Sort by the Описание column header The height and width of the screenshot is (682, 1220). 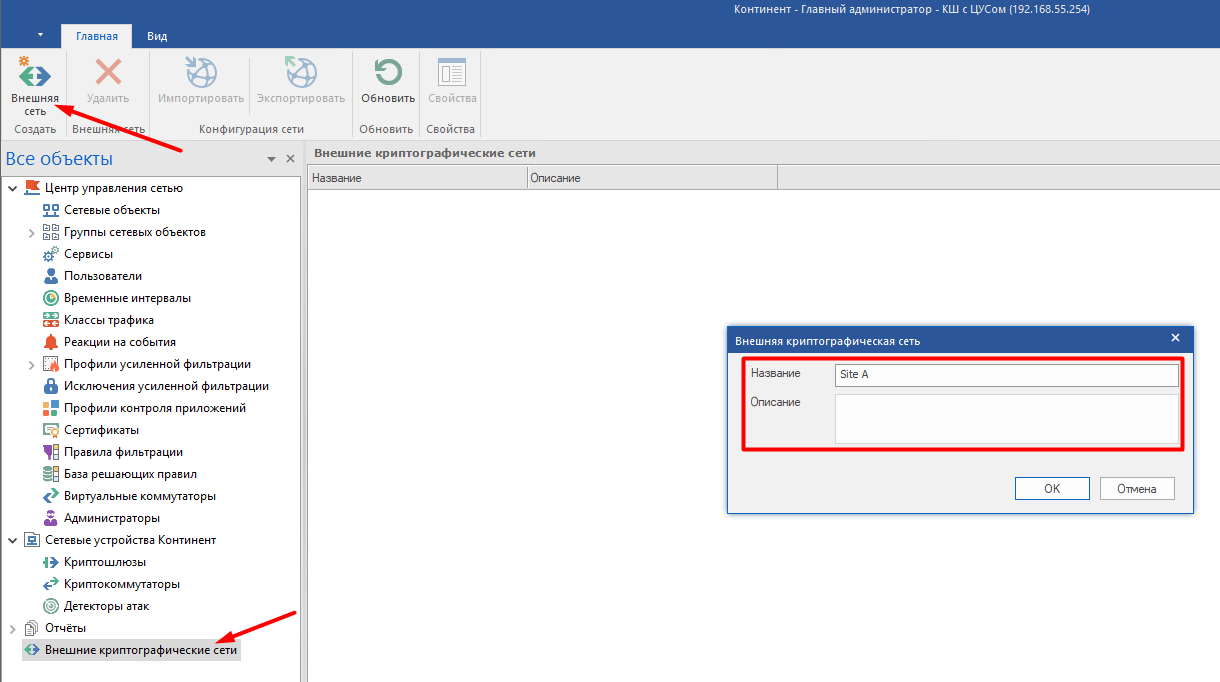(x=653, y=178)
